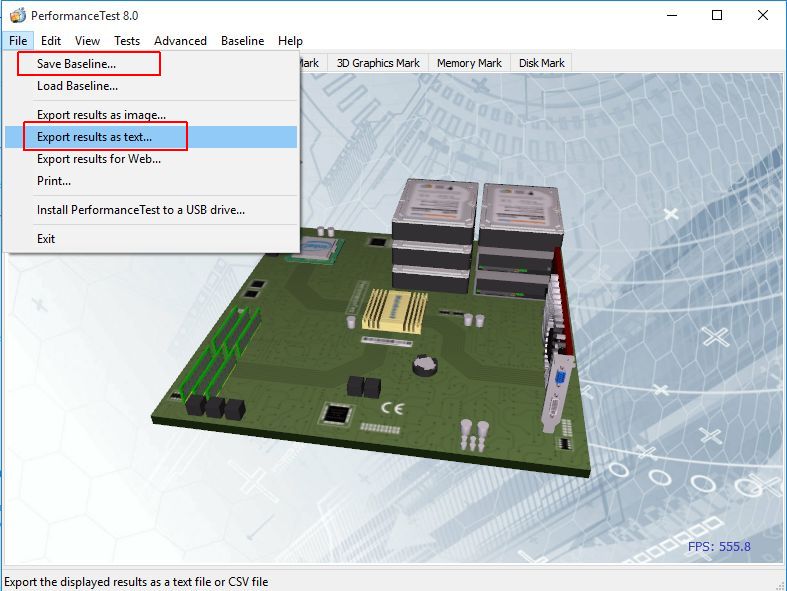Switch to the Memory Mark tab
The image size is (787, 591).
(x=469, y=63)
